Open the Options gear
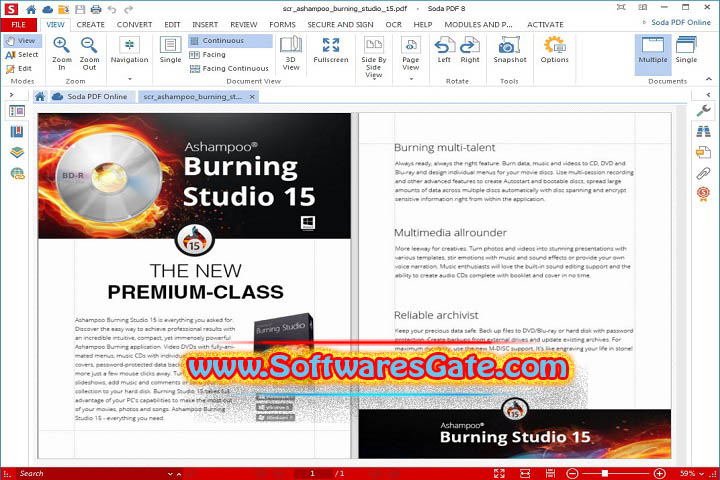Image resolution: width=720 pixels, height=480 pixels. pyautogui.click(x=554, y=50)
